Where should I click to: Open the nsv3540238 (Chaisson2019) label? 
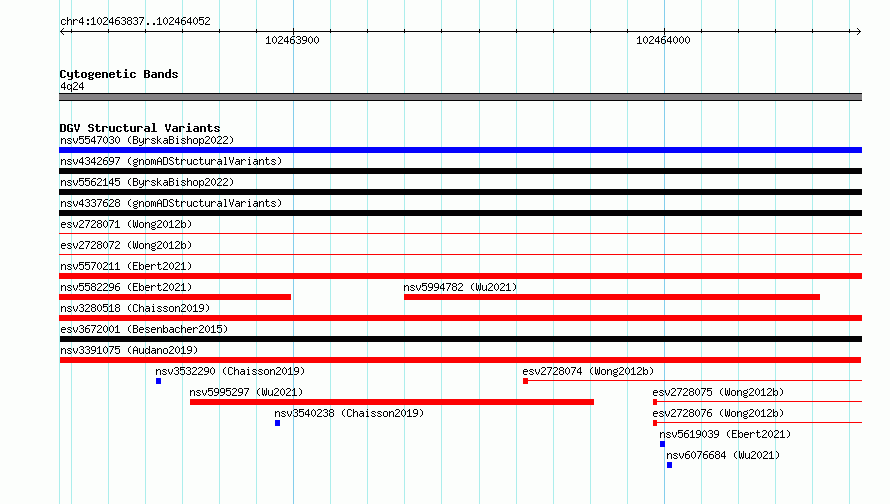pyautogui.click(x=349, y=413)
